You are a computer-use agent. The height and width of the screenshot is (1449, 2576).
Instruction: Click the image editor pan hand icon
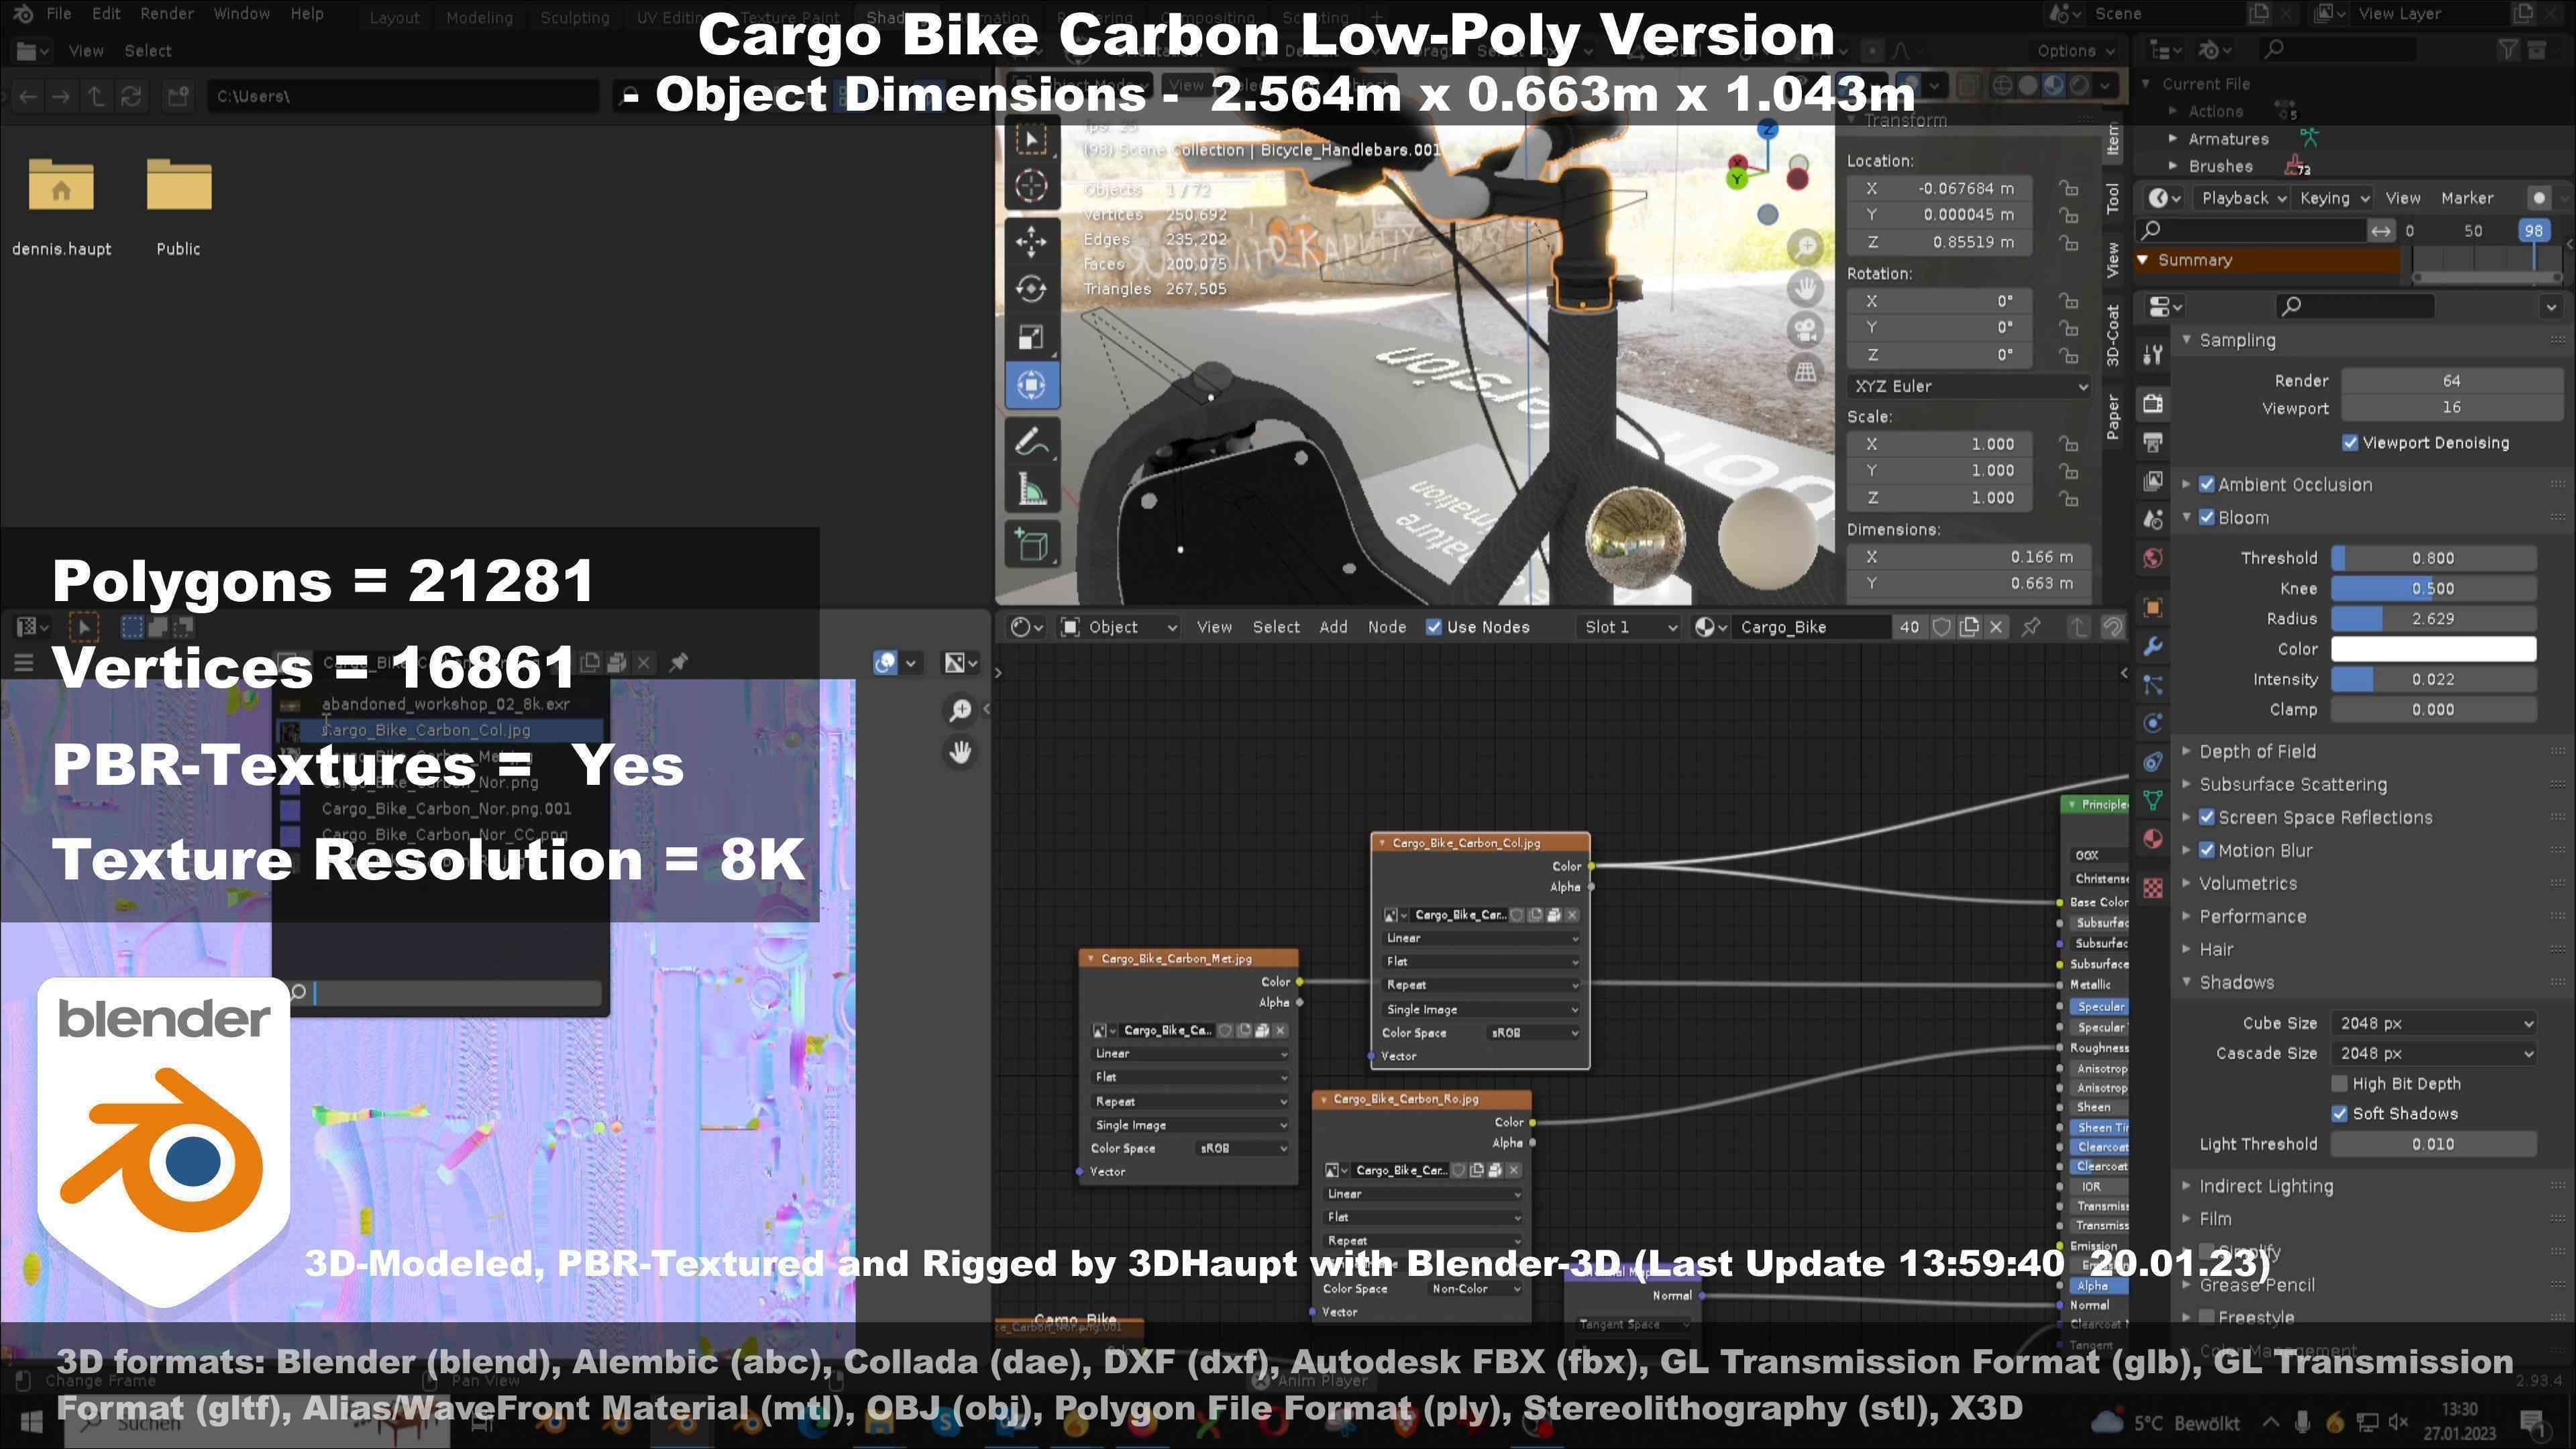pos(960,752)
